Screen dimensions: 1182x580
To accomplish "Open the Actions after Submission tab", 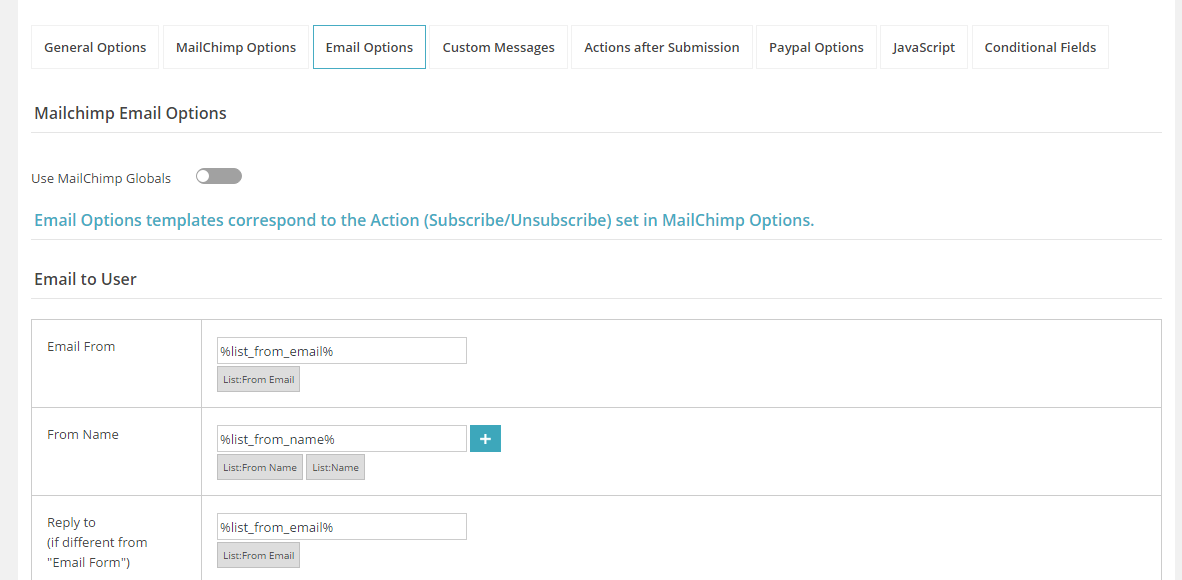I will (x=662, y=46).
